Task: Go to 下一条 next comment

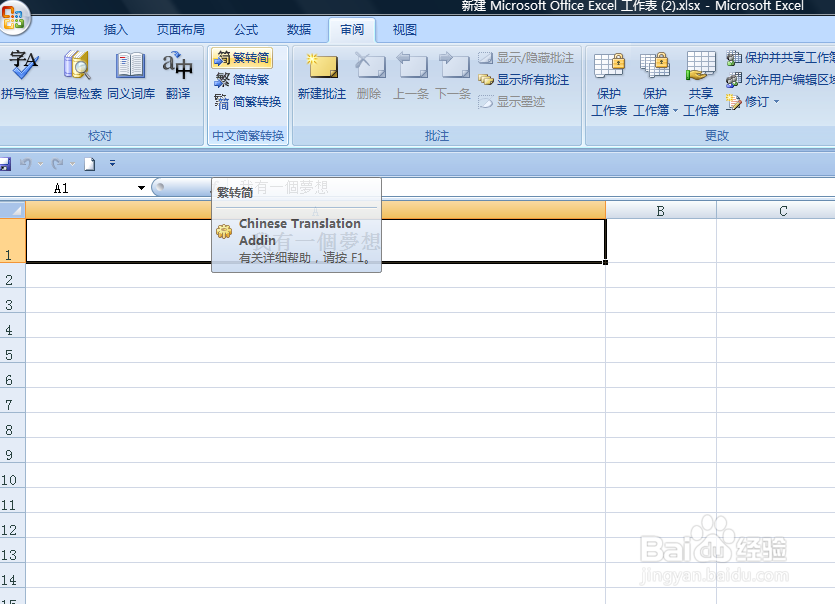Action: tap(453, 76)
